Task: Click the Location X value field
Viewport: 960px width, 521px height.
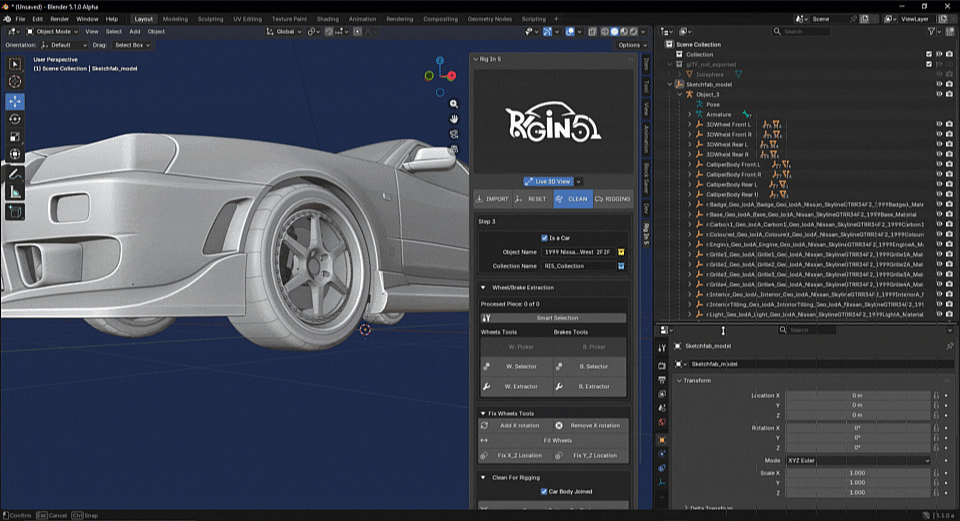Action: coord(857,395)
